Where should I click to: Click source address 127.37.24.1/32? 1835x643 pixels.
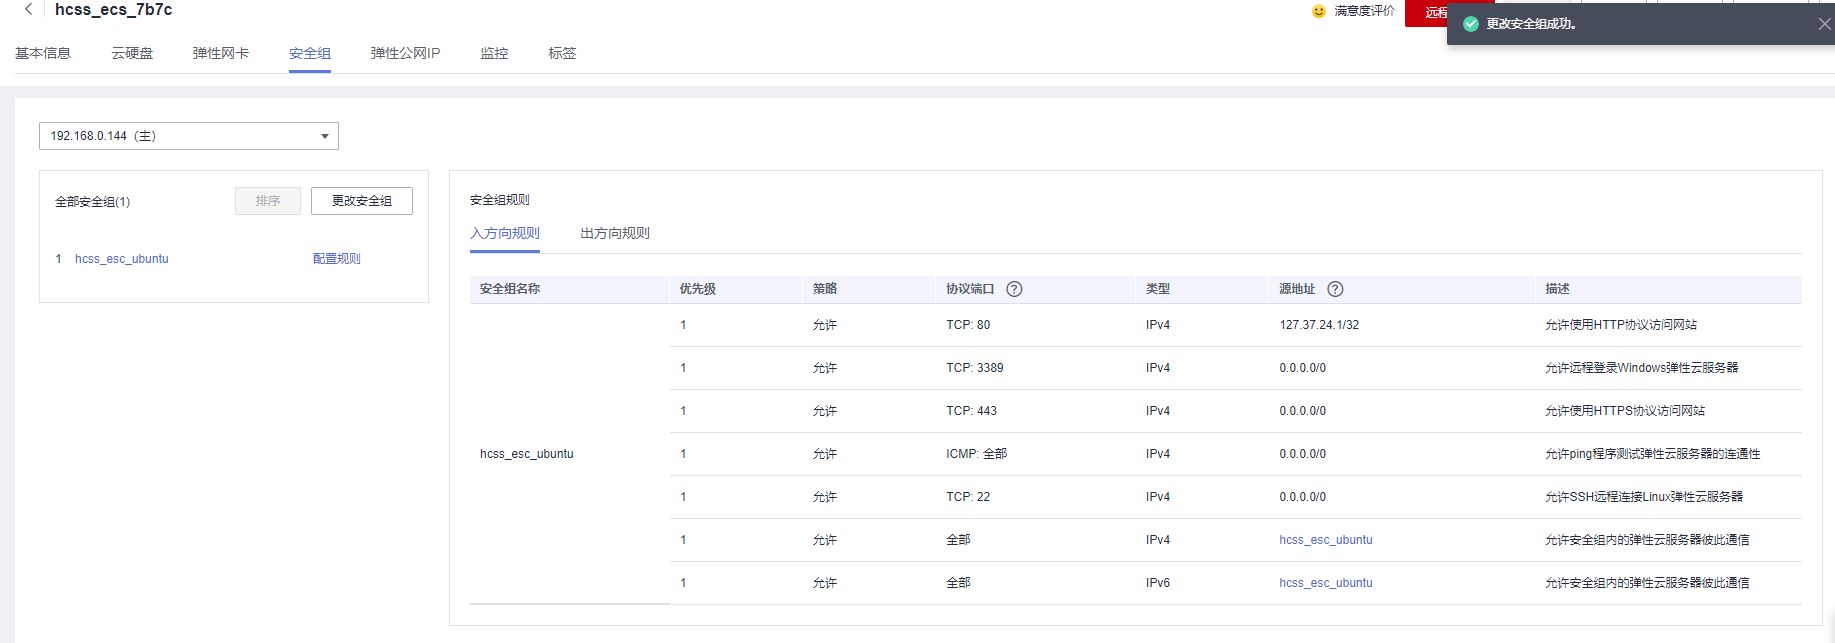click(x=1319, y=325)
